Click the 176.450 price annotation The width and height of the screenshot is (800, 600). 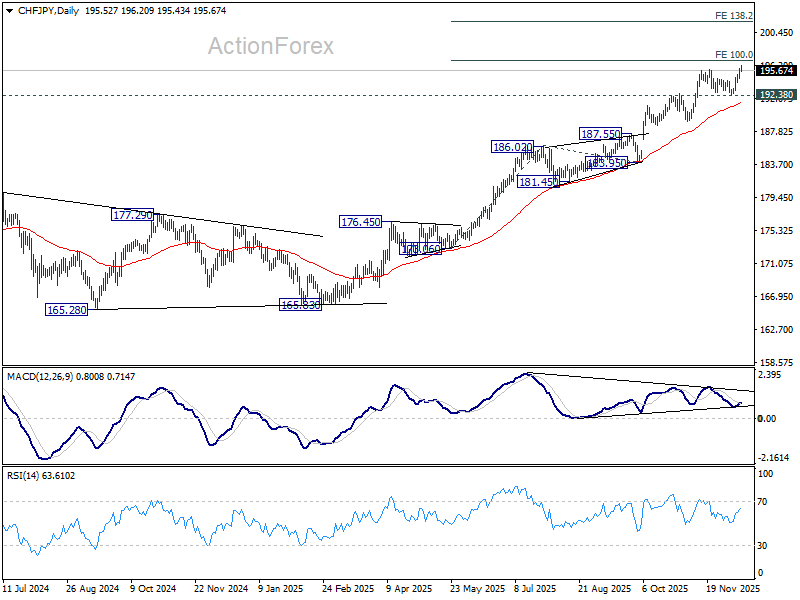(361, 222)
